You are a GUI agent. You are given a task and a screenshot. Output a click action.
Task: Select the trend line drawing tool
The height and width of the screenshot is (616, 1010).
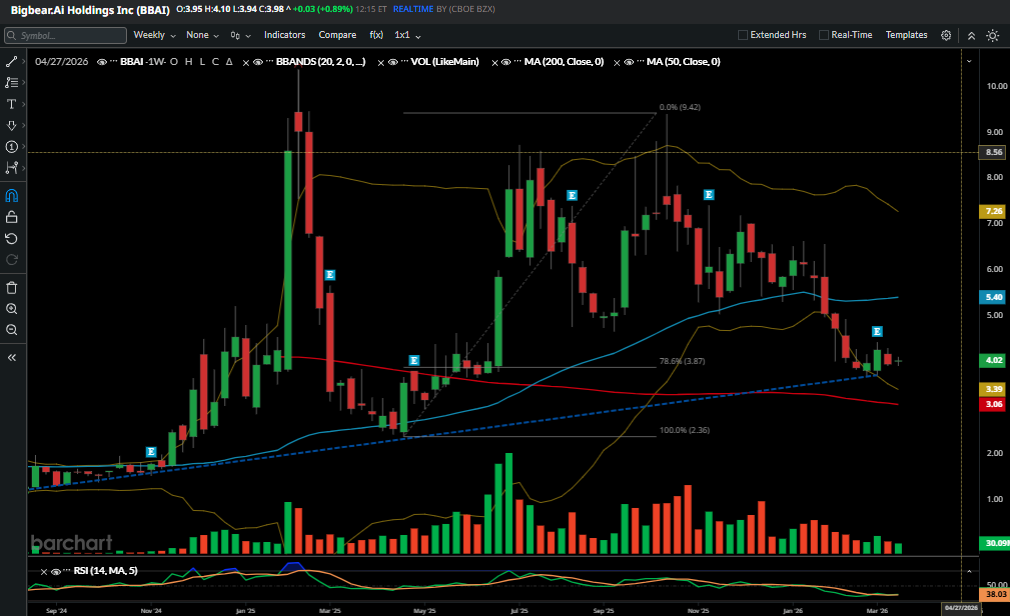11,61
